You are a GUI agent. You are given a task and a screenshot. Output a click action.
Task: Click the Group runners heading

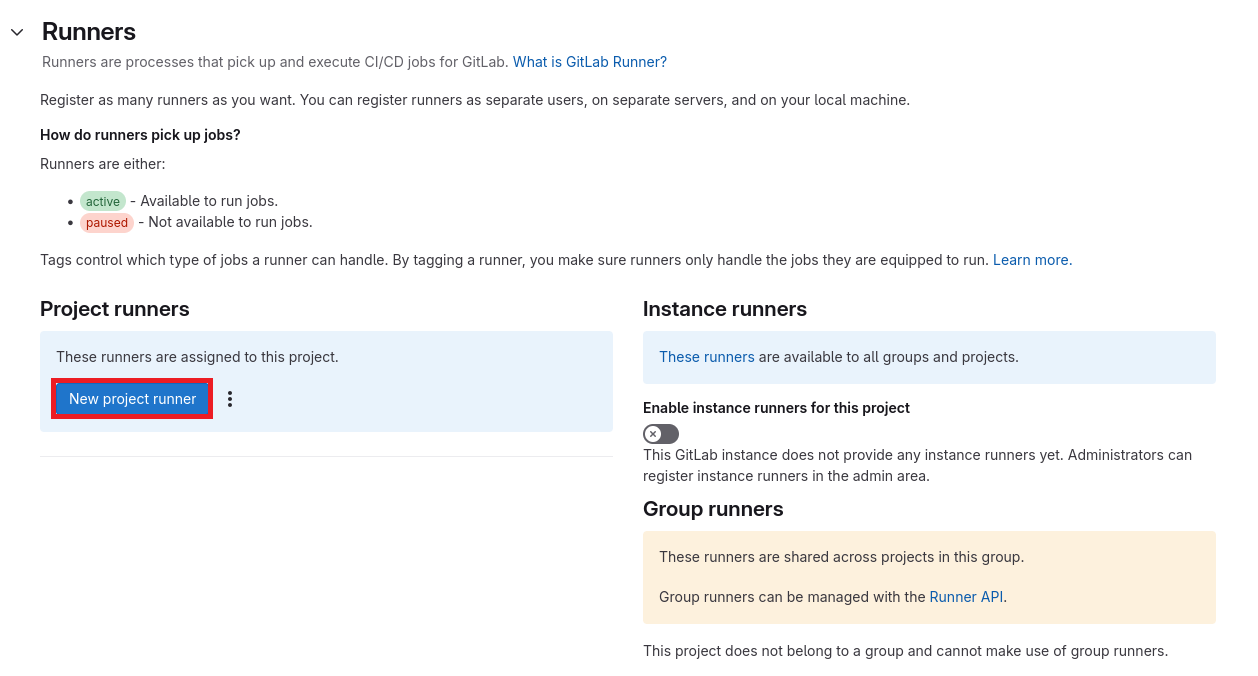(713, 509)
